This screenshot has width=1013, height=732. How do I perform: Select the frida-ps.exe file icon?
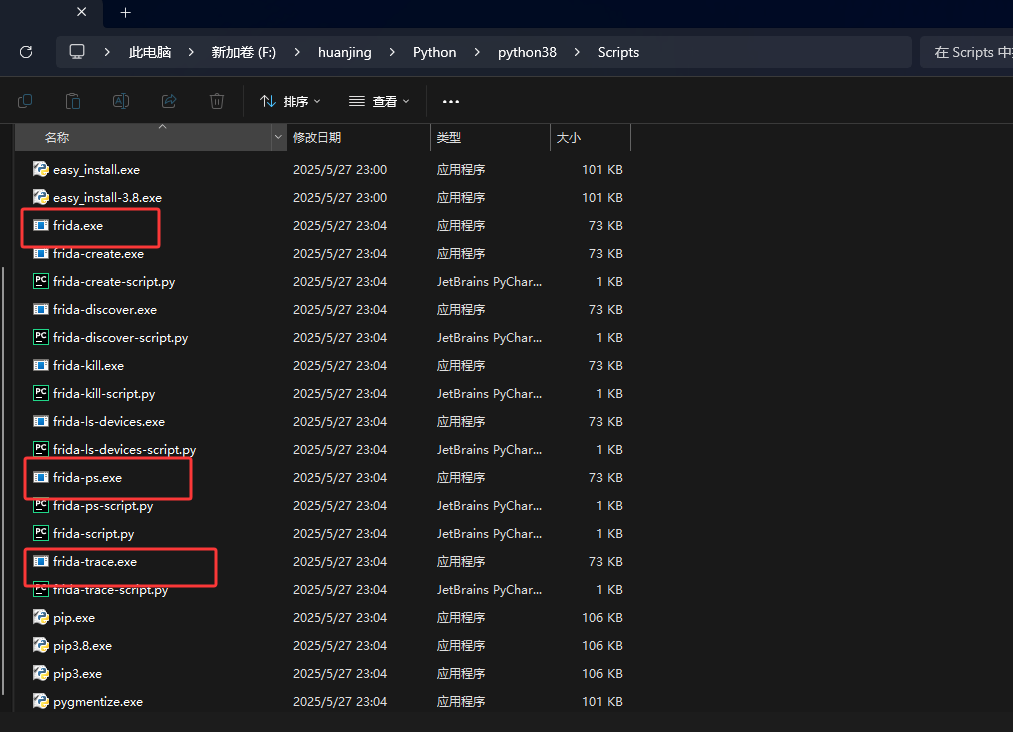coord(41,477)
